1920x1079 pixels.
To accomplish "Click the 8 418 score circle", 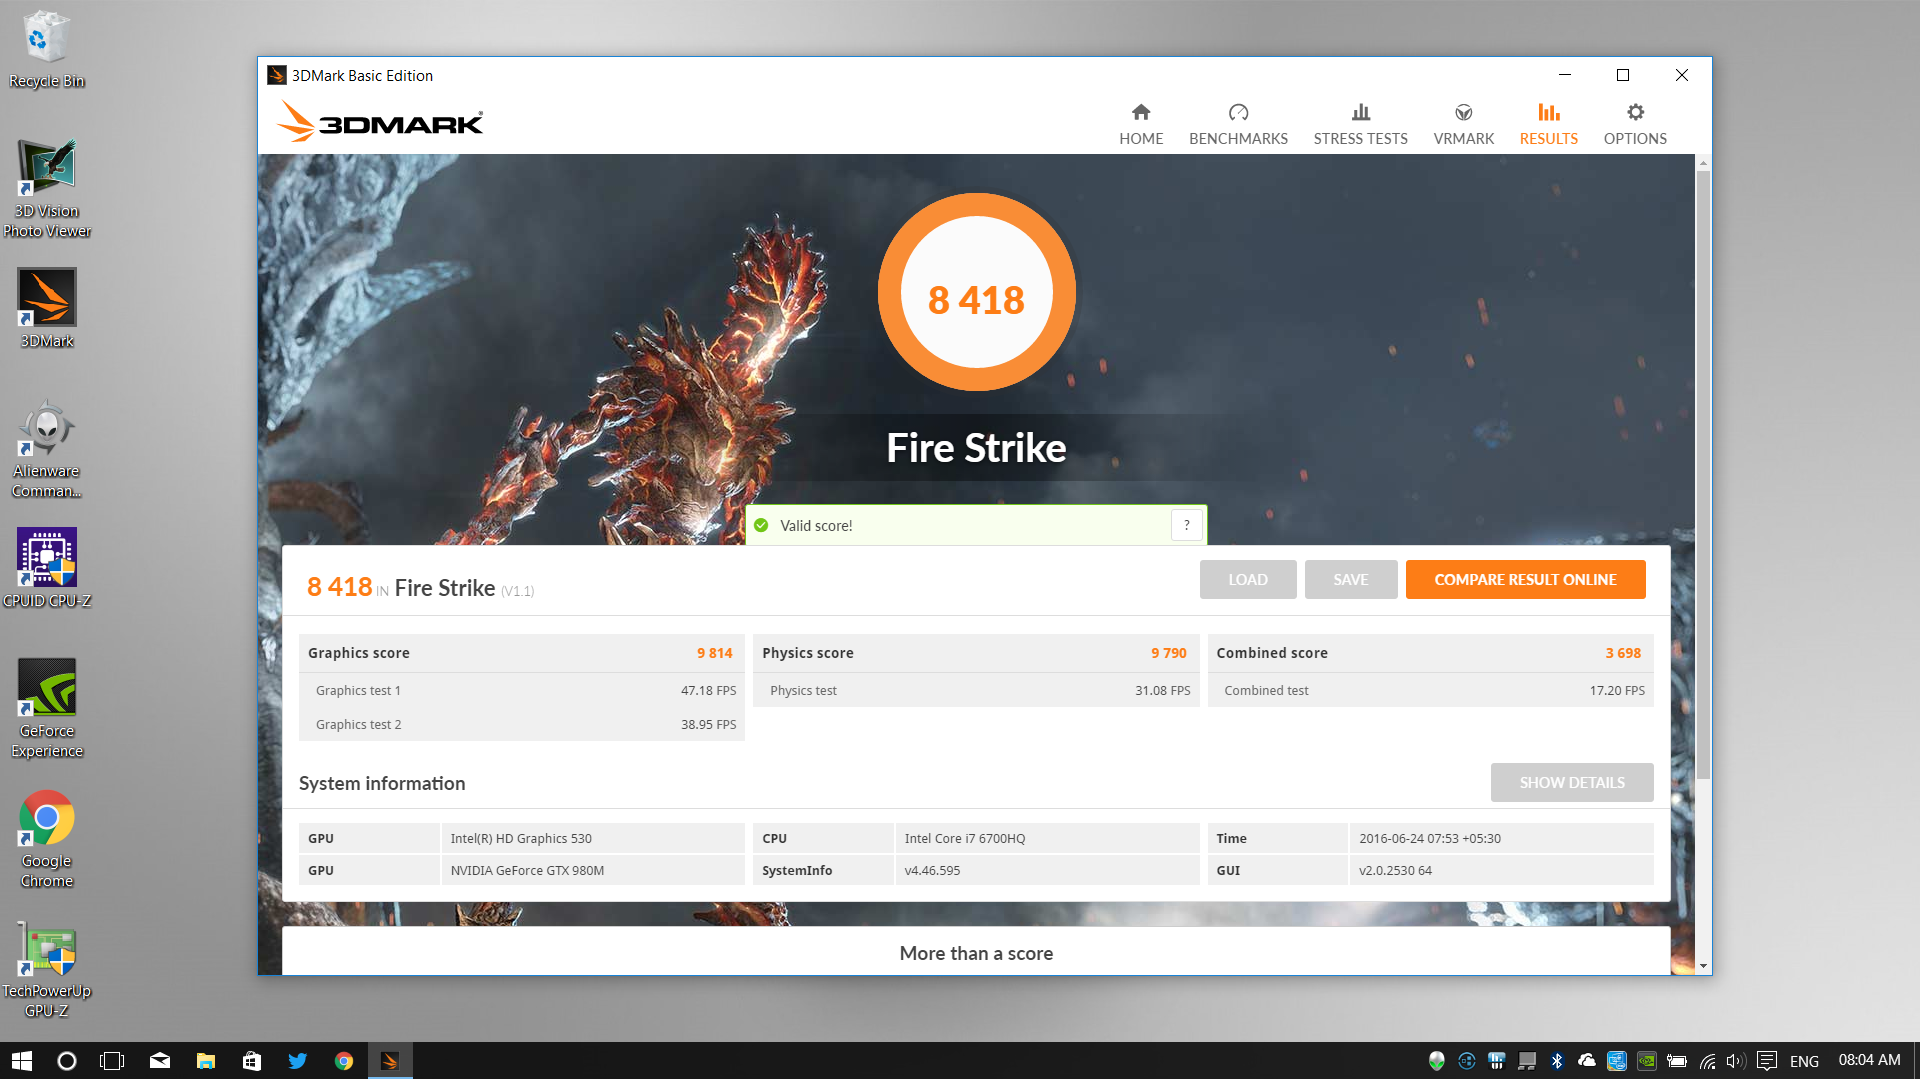I will (976, 292).
